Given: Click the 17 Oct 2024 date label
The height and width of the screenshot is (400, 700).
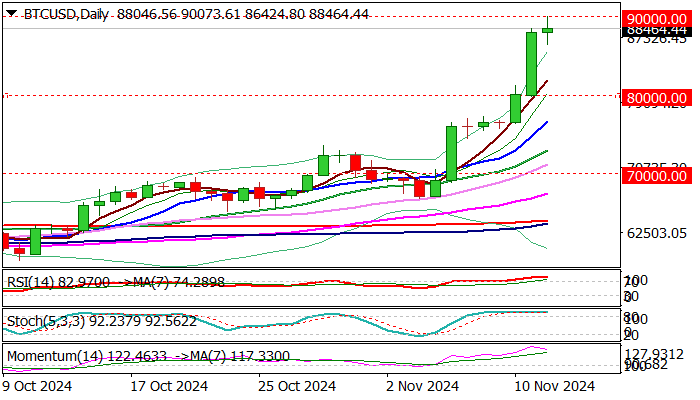Looking at the screenshot, I should coord(170,386).
